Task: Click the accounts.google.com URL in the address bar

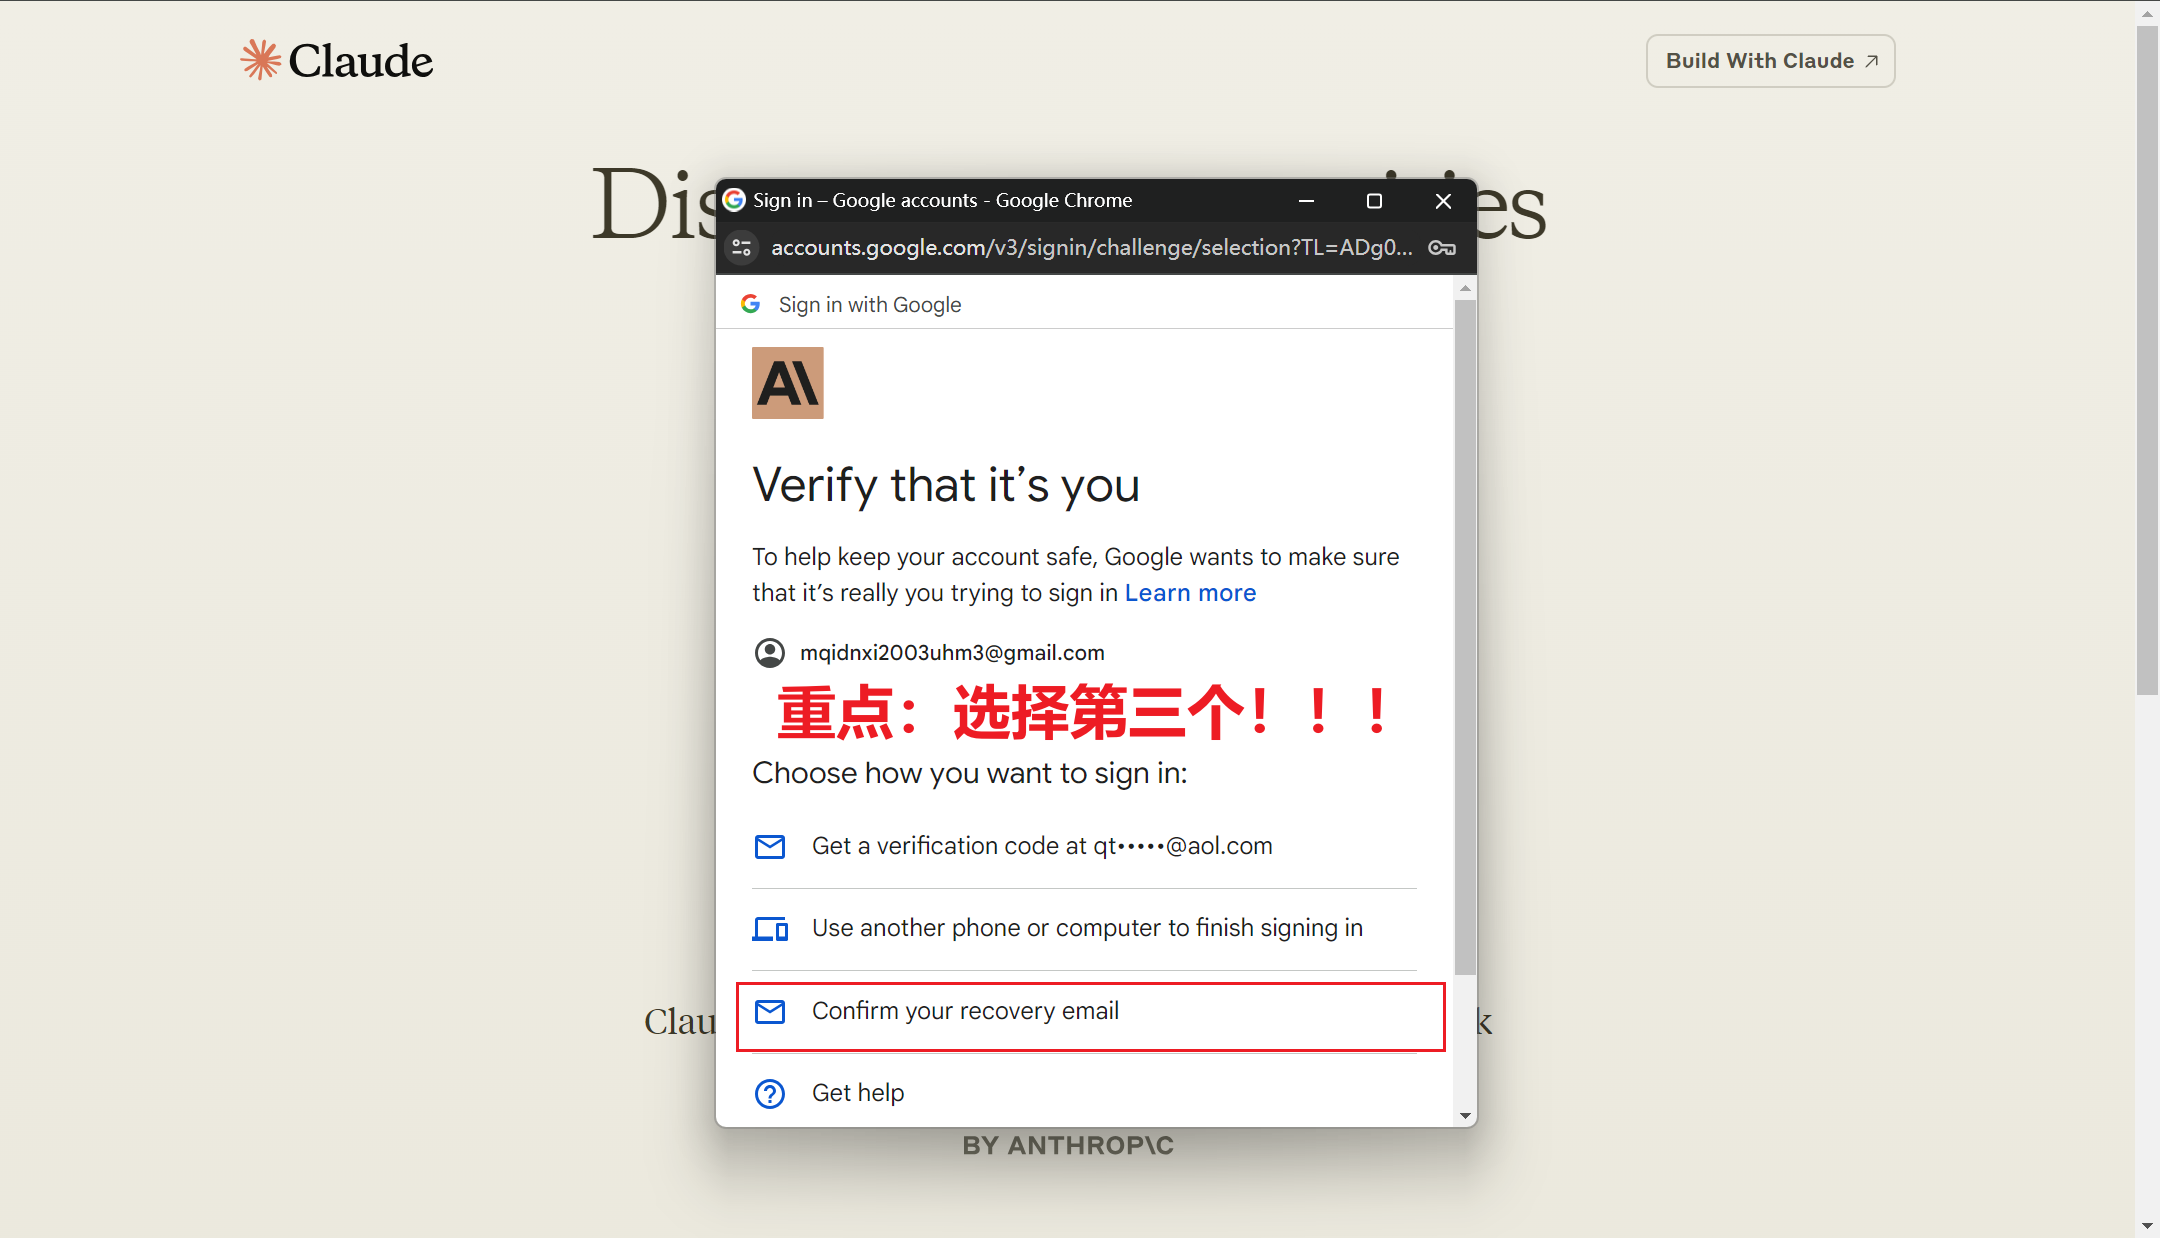Action: coord(1091,247)
